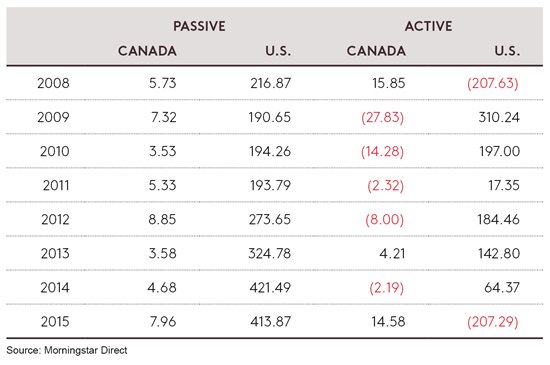Select the red value (27.83) for 2009
Viewport: 550px width, 365px height.
(x=382, y=117)
